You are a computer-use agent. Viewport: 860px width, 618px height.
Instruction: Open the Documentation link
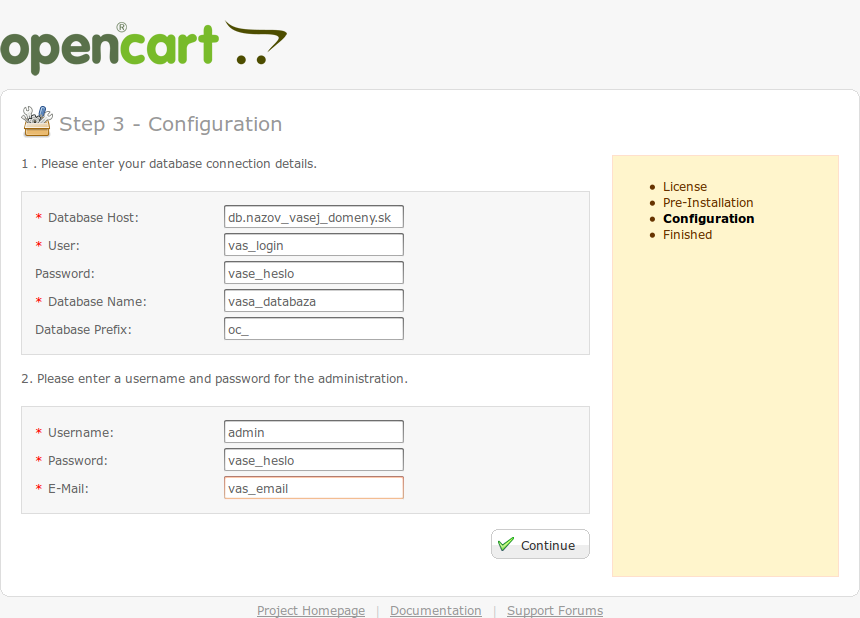pyautogui.click(x=435, y=610)
